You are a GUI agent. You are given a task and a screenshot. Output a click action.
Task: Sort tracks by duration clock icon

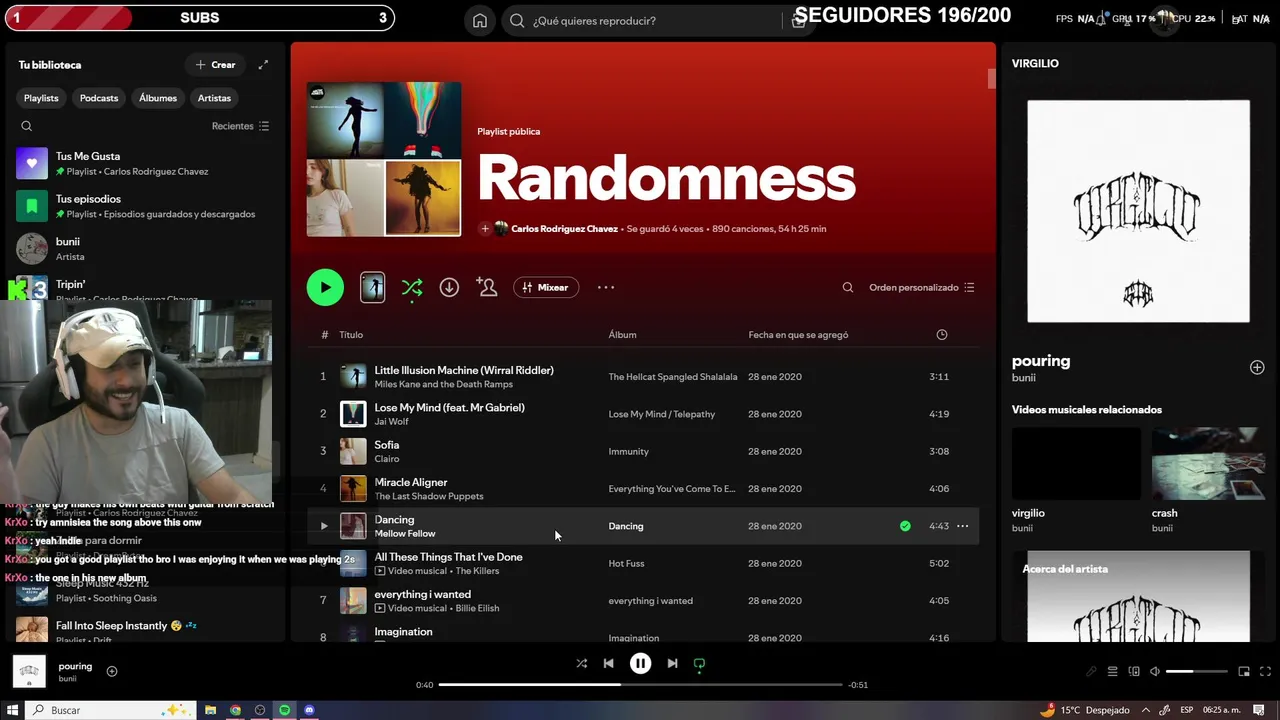[x=941, y=335]
